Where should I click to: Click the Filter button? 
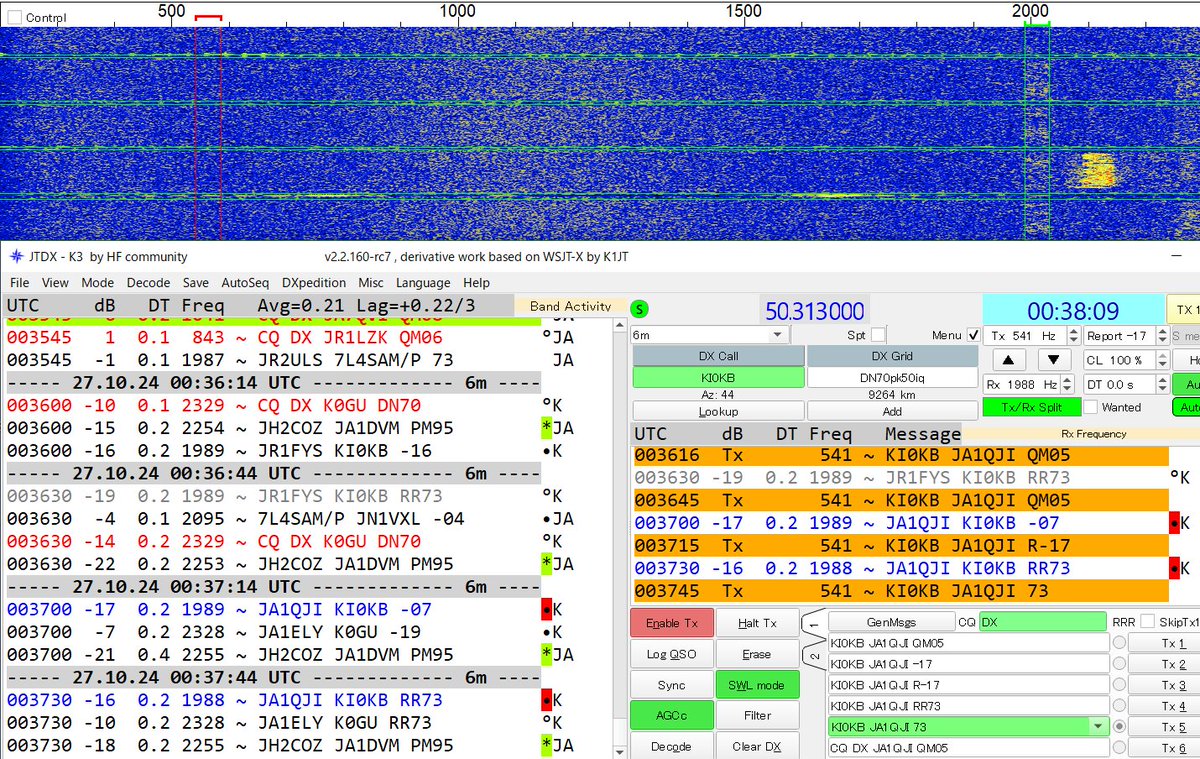pos(757,716)
